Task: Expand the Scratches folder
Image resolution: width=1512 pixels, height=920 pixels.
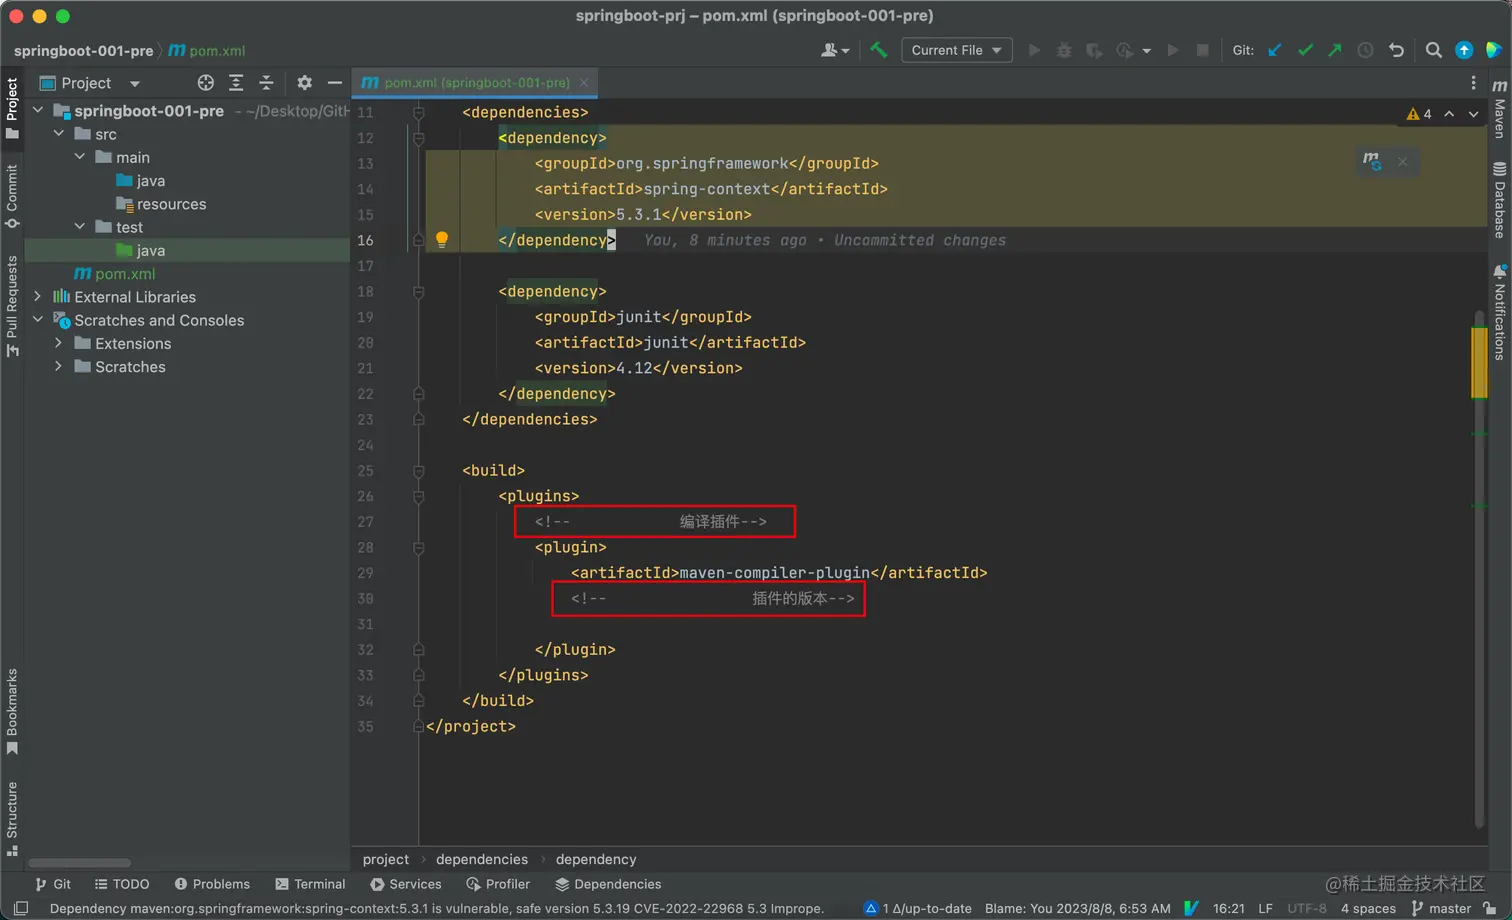Action: pyautogui.click(x=59, y=366)
